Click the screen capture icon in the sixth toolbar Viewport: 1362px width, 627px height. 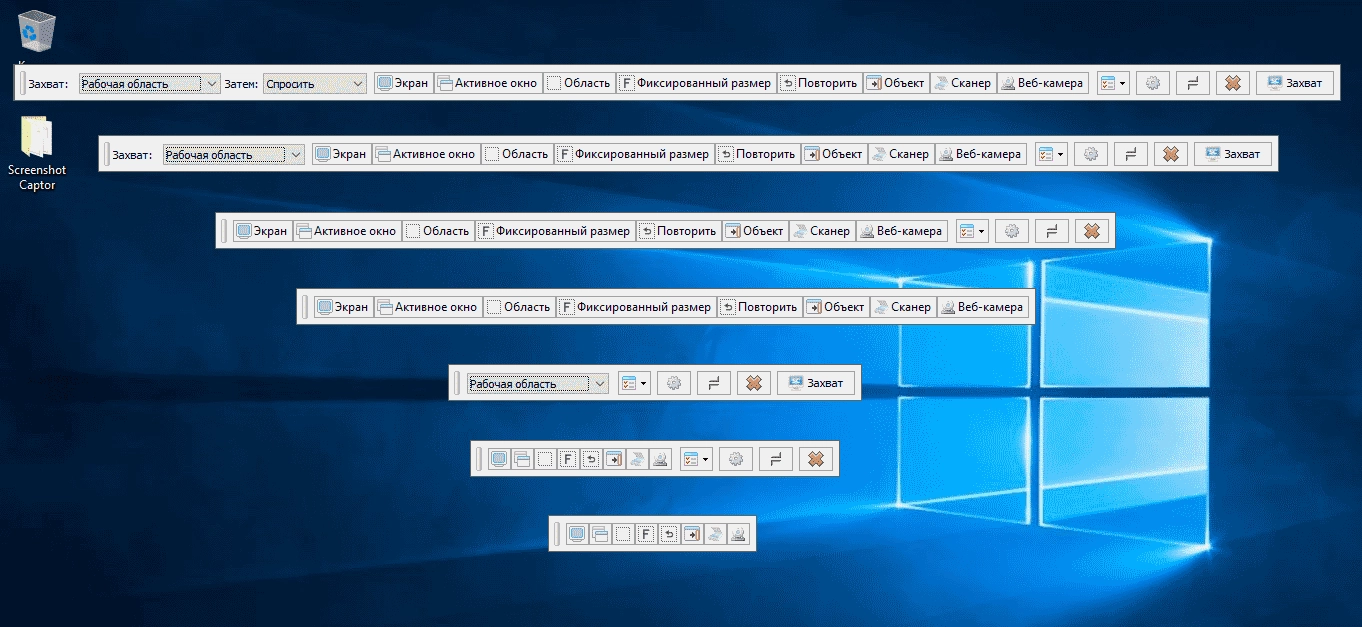tap(499, 459)
